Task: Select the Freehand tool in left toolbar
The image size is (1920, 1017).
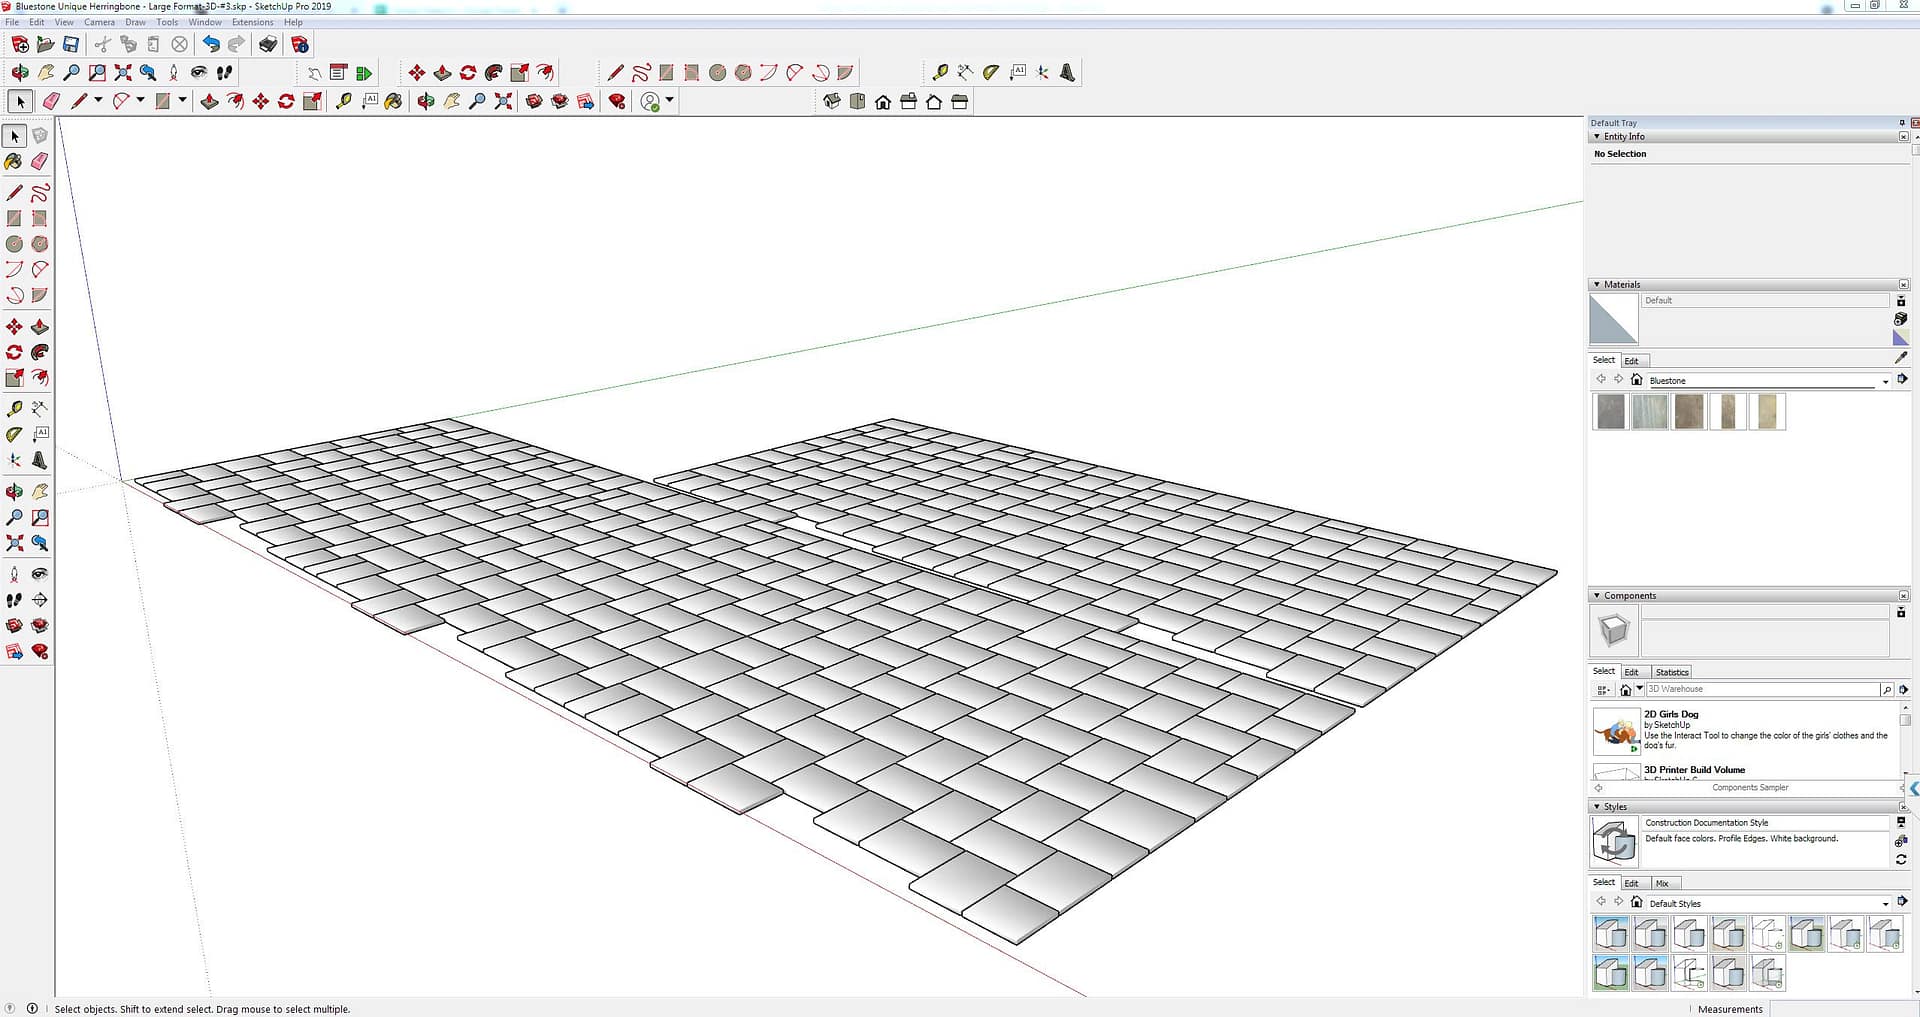Action: [x=40, y=193]
